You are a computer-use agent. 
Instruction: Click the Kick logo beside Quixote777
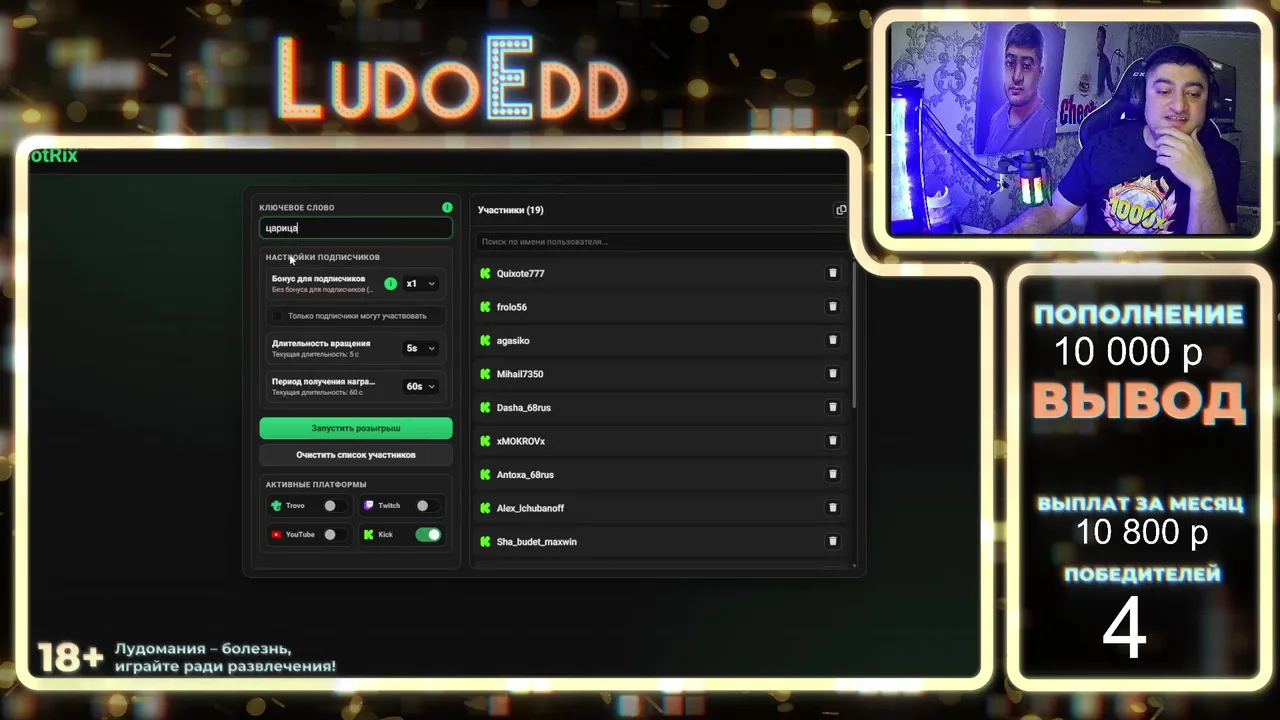coord(485,273)
